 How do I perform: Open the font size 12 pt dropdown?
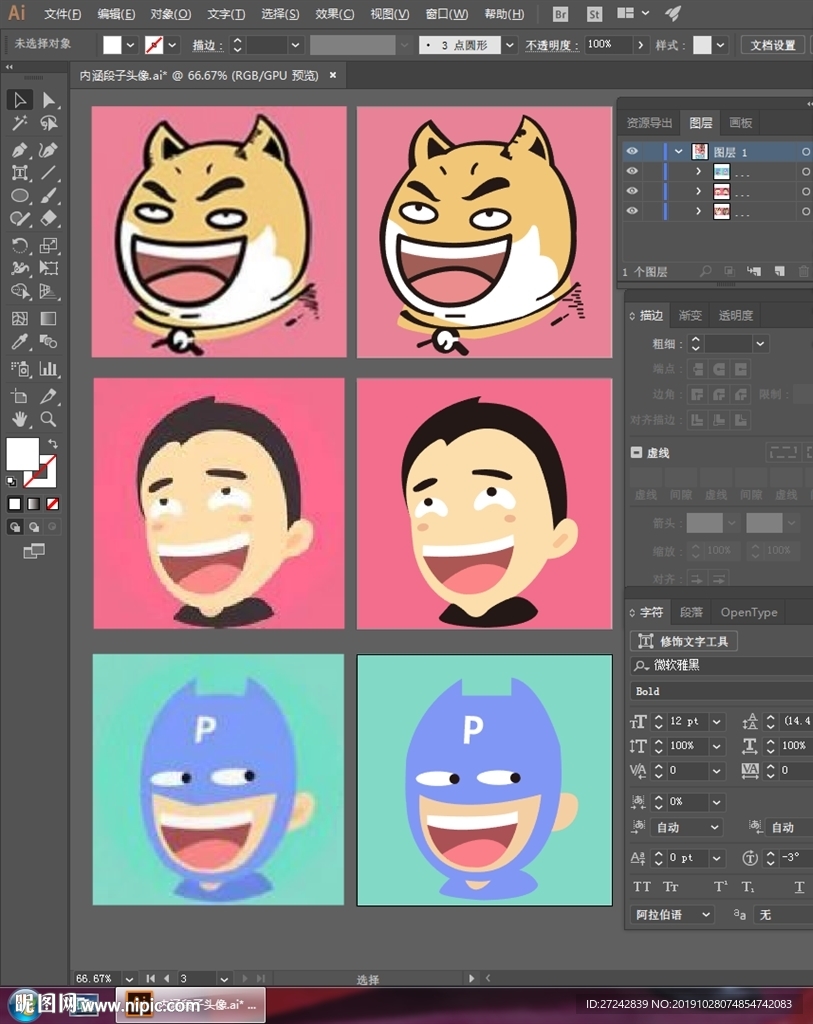pos(718,721)
